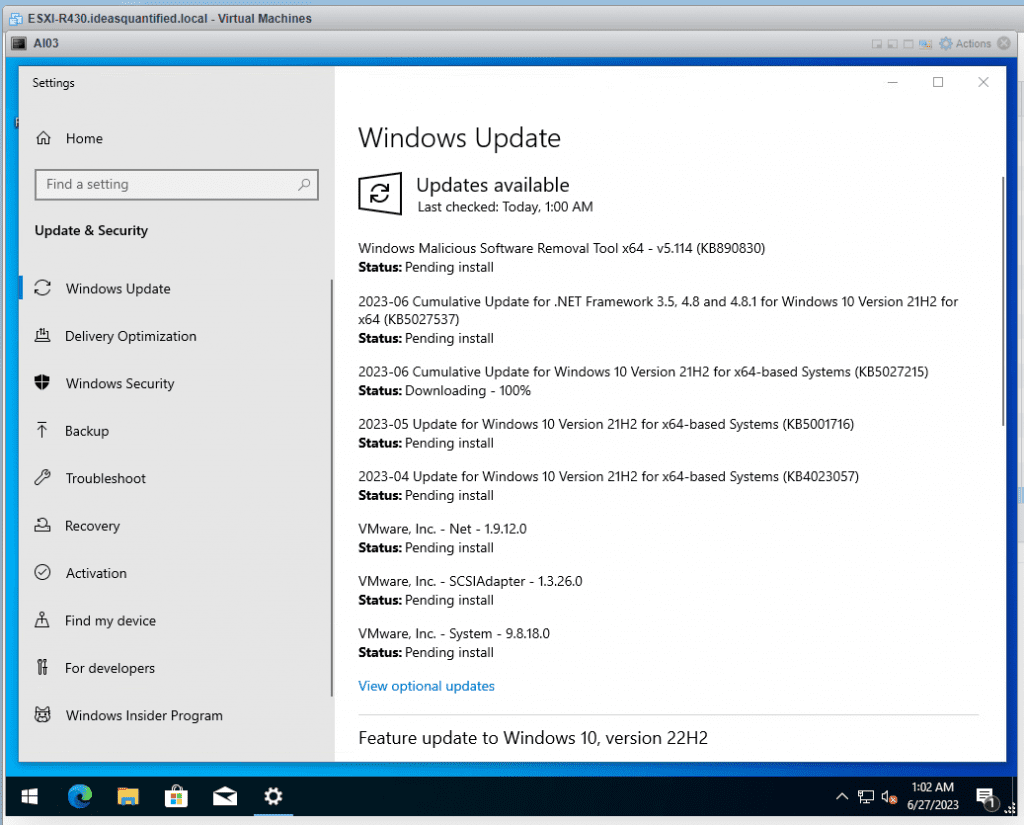Click the Update & Security section header
Image resolution: width=1024 pixels, height=825 pixels.
tap(91, 231)
